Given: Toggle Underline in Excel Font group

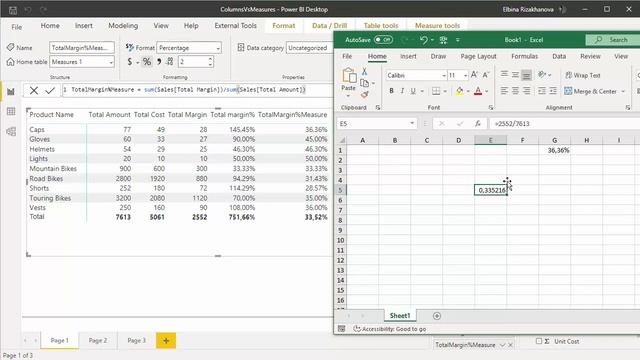Looking at the screenshot, I should 413,91.
